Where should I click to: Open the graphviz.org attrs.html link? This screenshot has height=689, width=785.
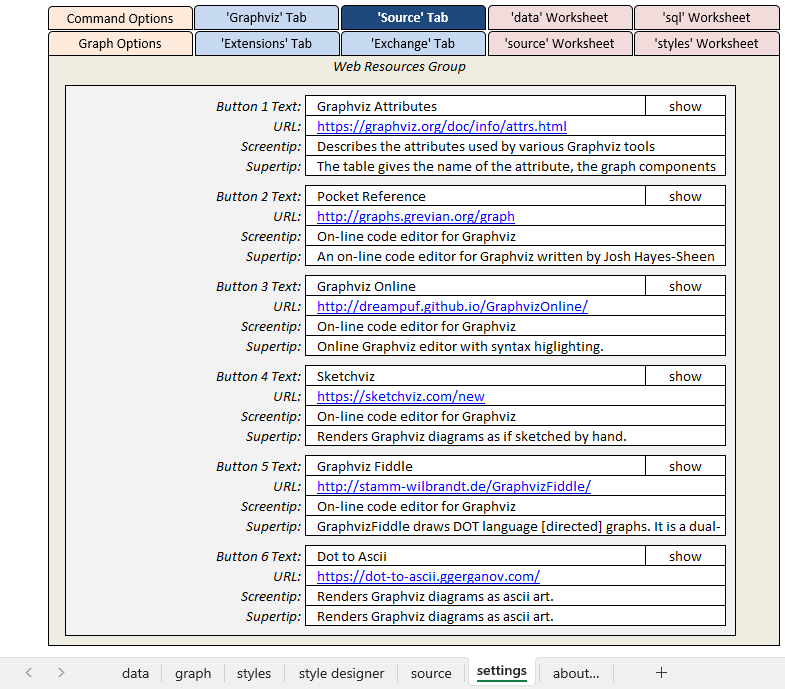click(x=441, y=127)
